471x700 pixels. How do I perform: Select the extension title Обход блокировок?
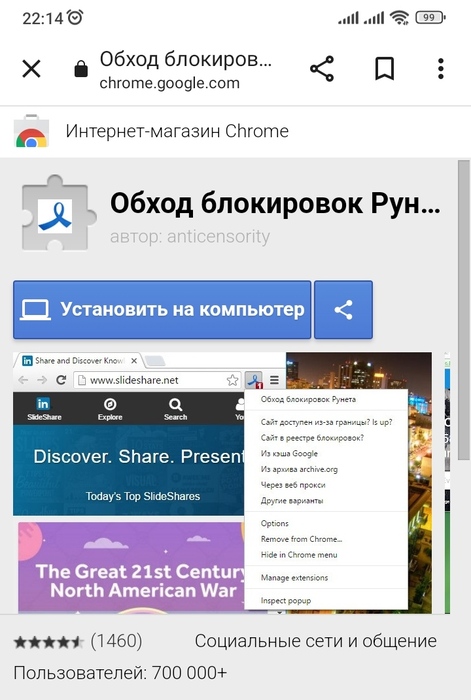click(275, 204)
